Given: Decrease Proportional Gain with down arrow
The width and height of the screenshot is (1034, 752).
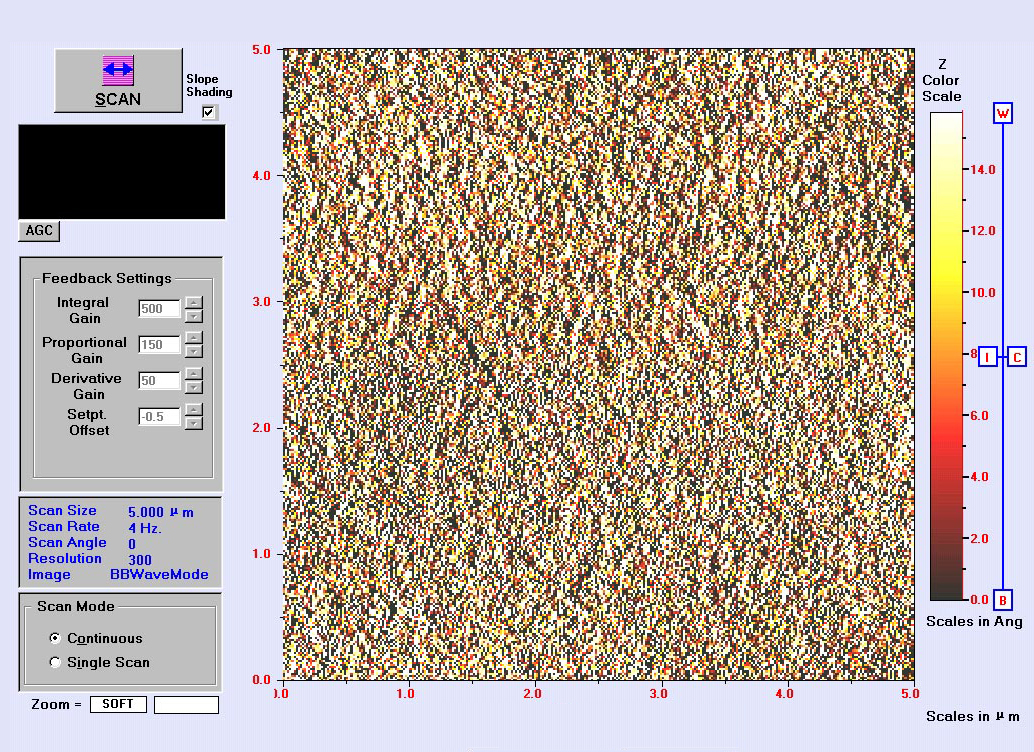Looking at the screenshot, I should coord(194,352).
